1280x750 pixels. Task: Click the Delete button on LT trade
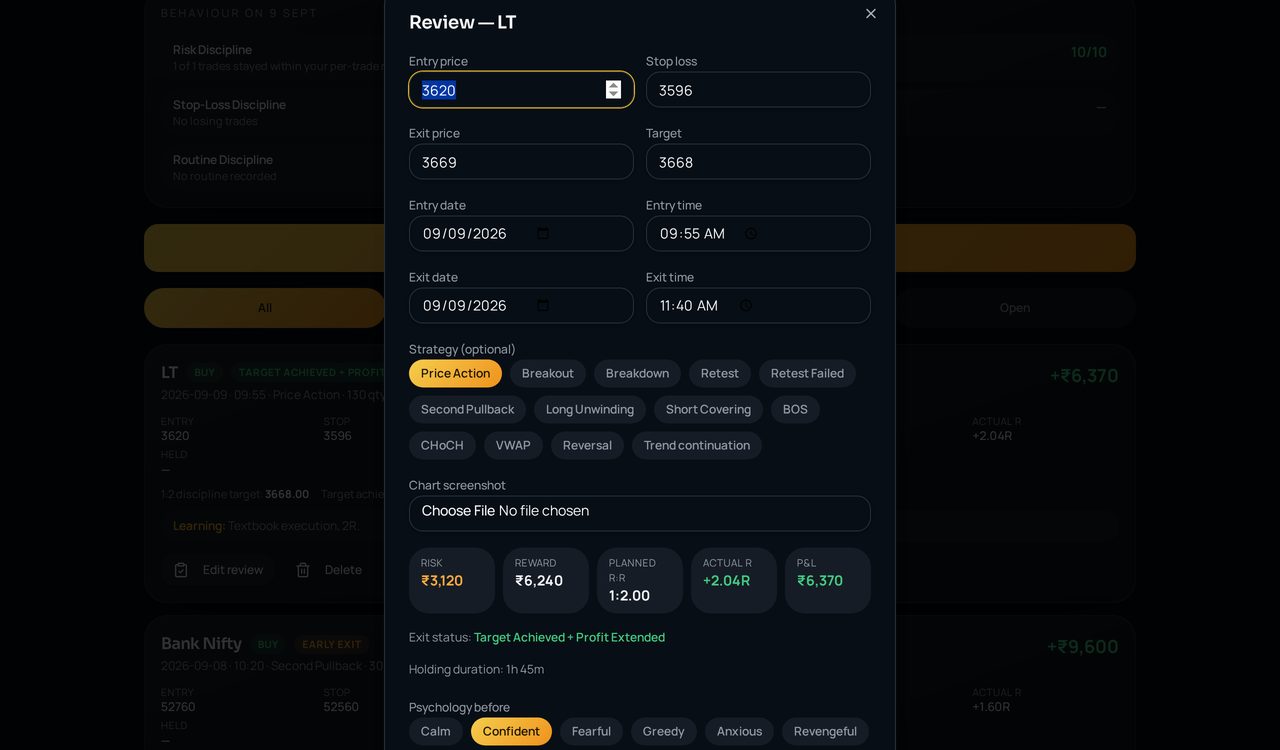tap(329, 570)
